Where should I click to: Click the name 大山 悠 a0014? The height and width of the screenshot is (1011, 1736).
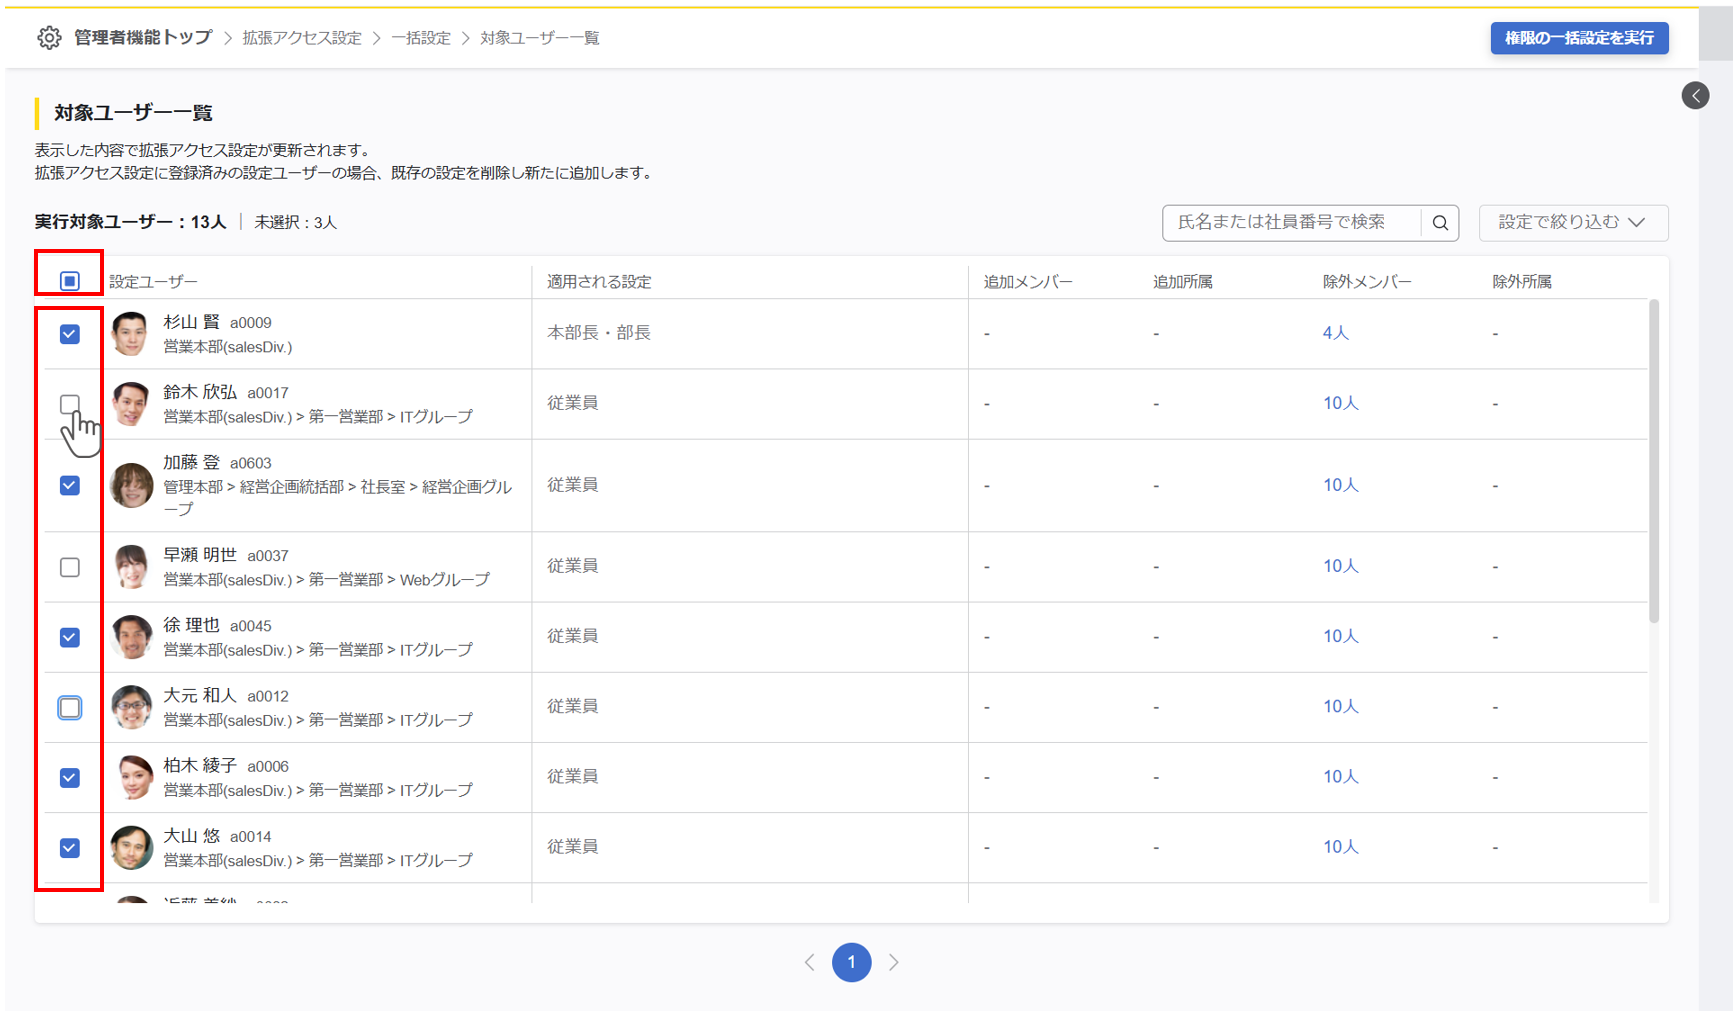click(x=217, y=835)
